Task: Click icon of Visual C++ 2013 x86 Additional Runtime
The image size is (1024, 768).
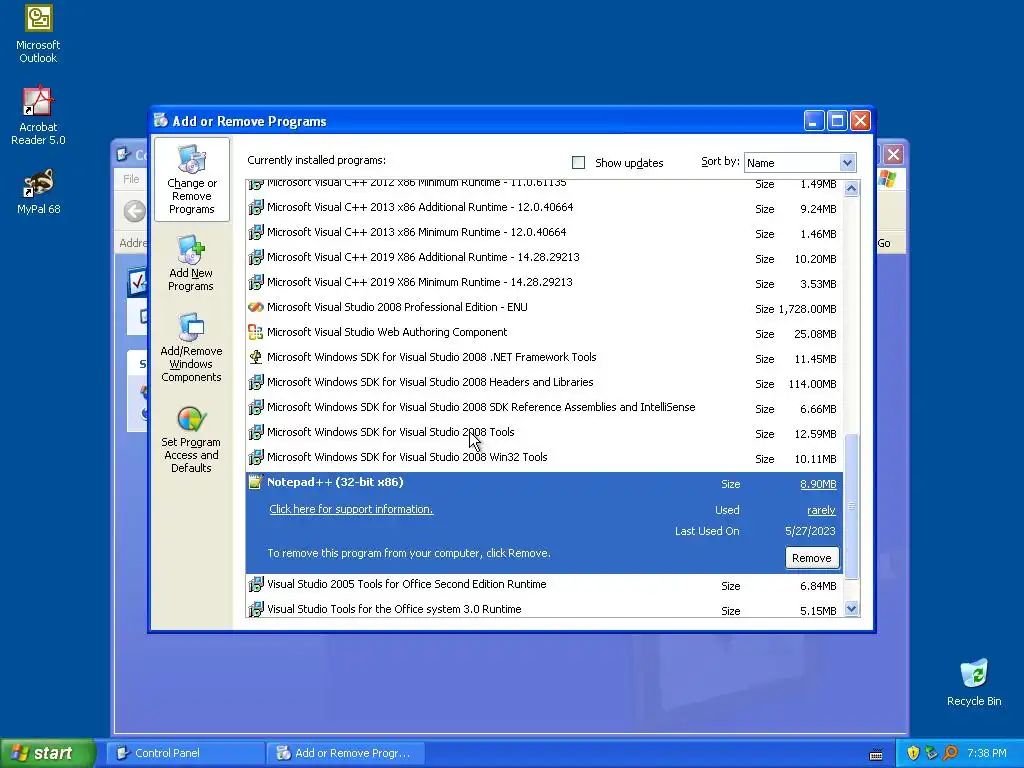Action: click(x=256, y=208)
